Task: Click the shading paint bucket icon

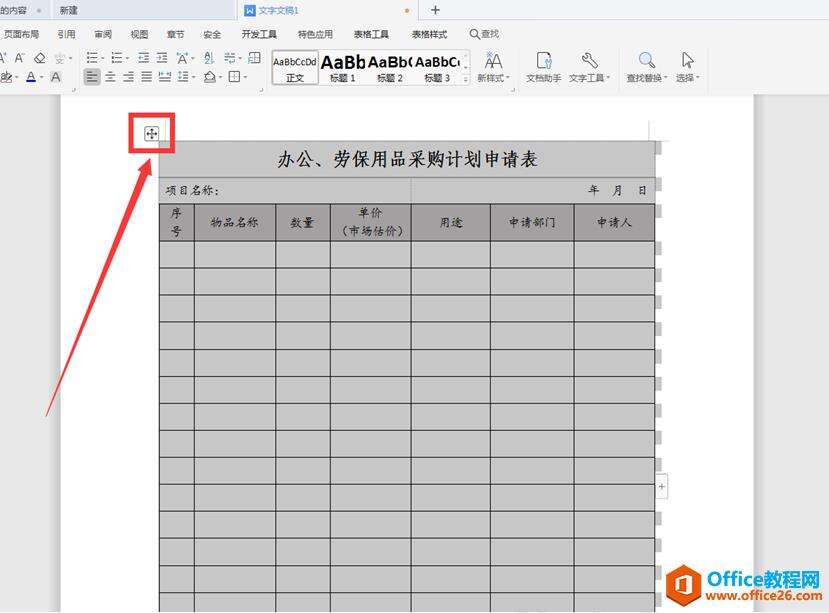Action: [x=209, y=77]
